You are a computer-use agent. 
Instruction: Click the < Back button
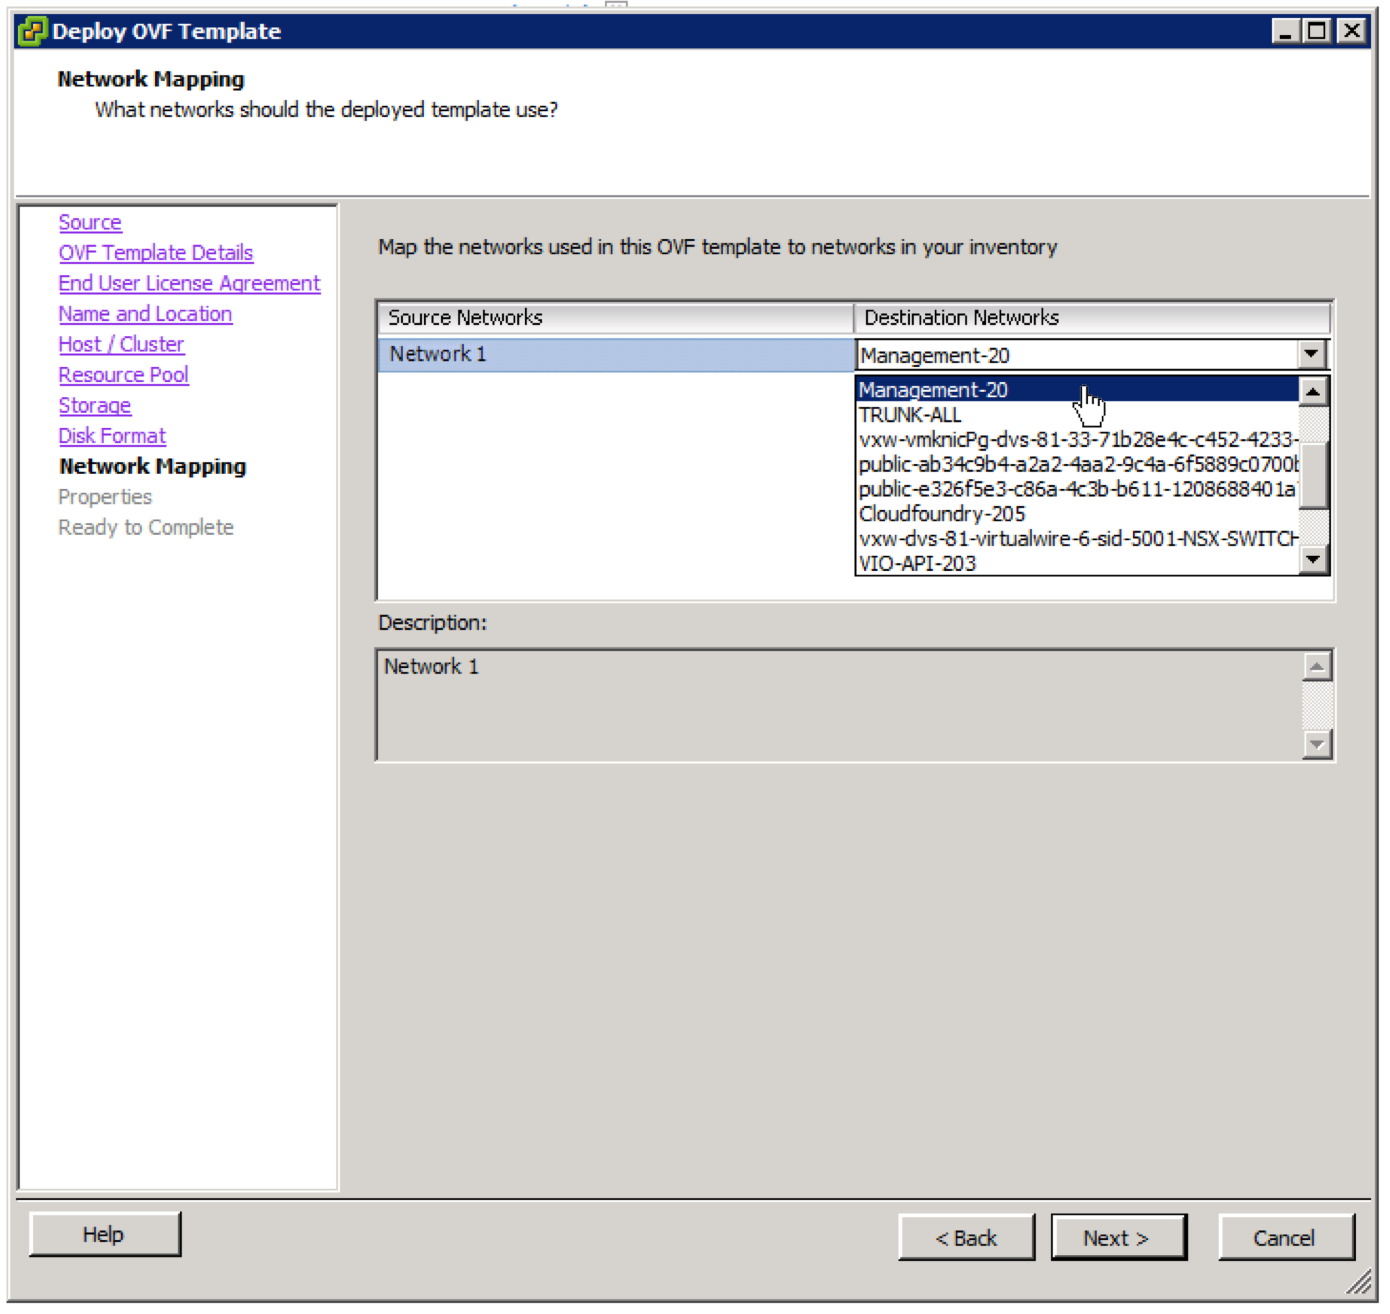tap(966, 1240)
